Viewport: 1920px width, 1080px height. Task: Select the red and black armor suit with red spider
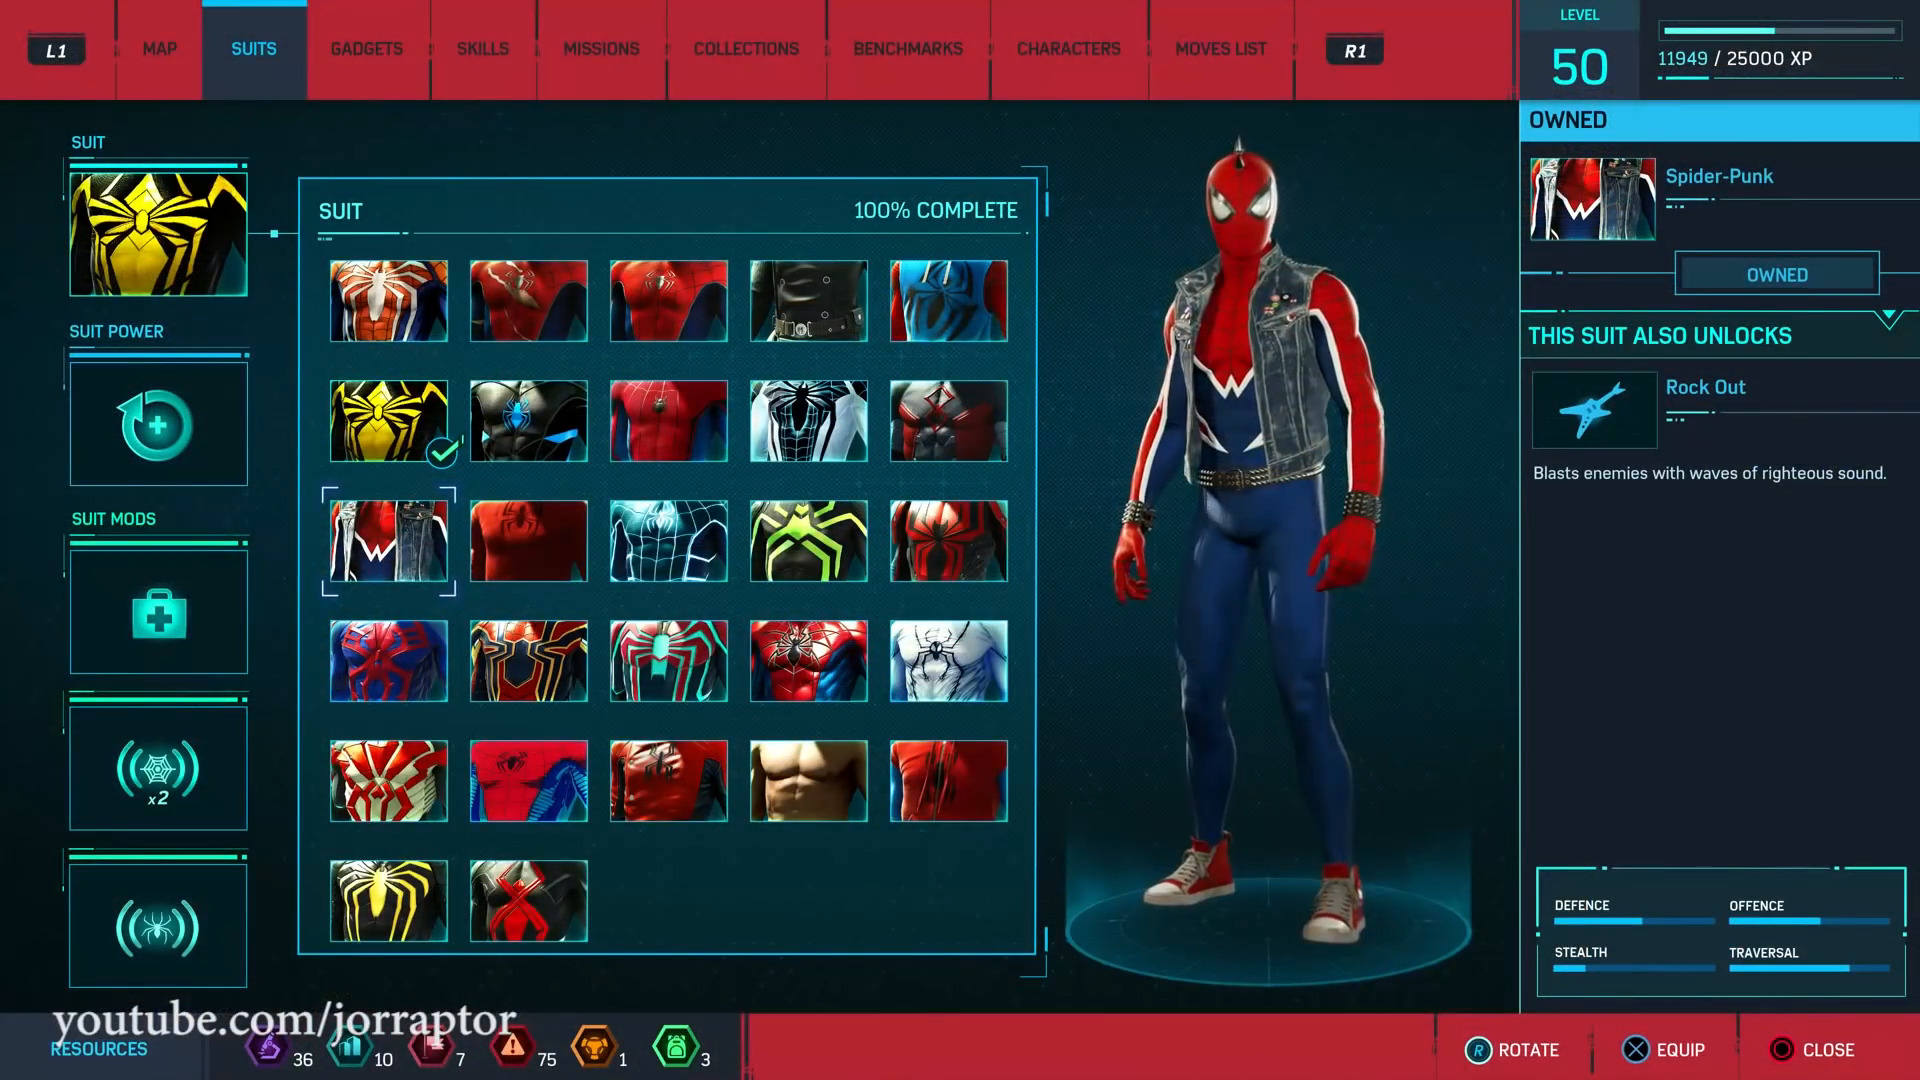[949, 541]
